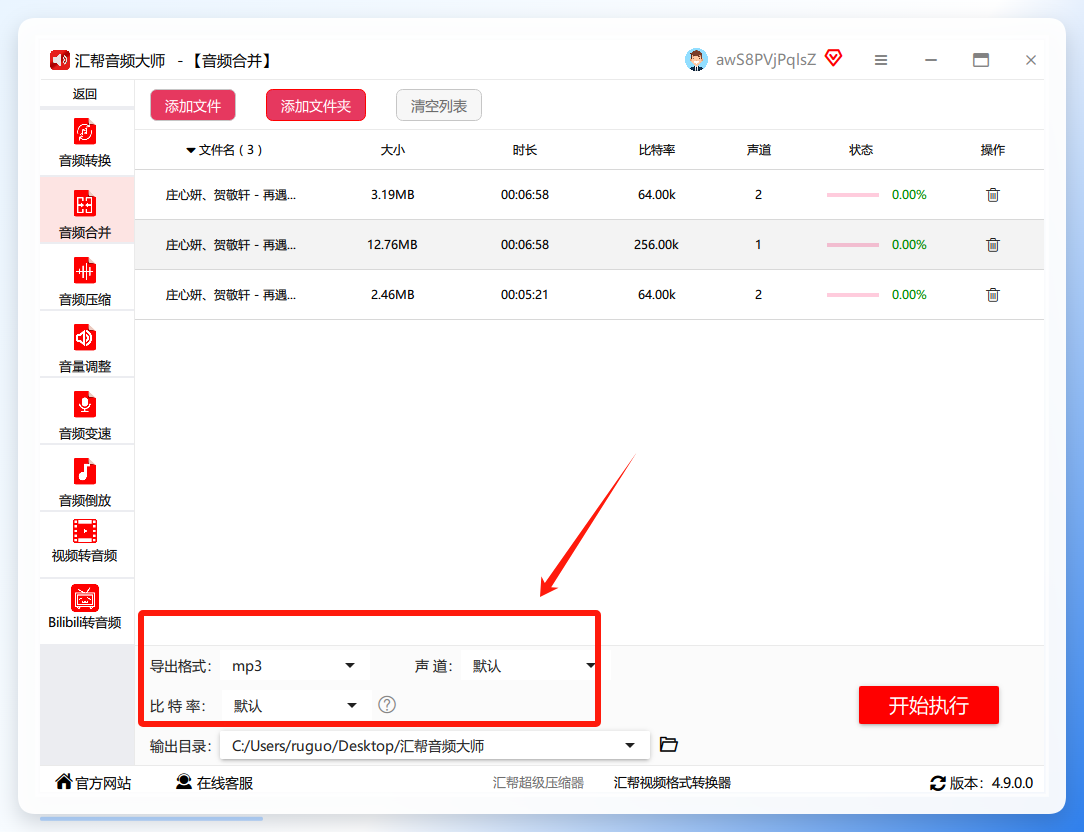This screenshot has width=1084, height=832.
Task: Open 在线客服 online support
Action: tap(214, 782)
